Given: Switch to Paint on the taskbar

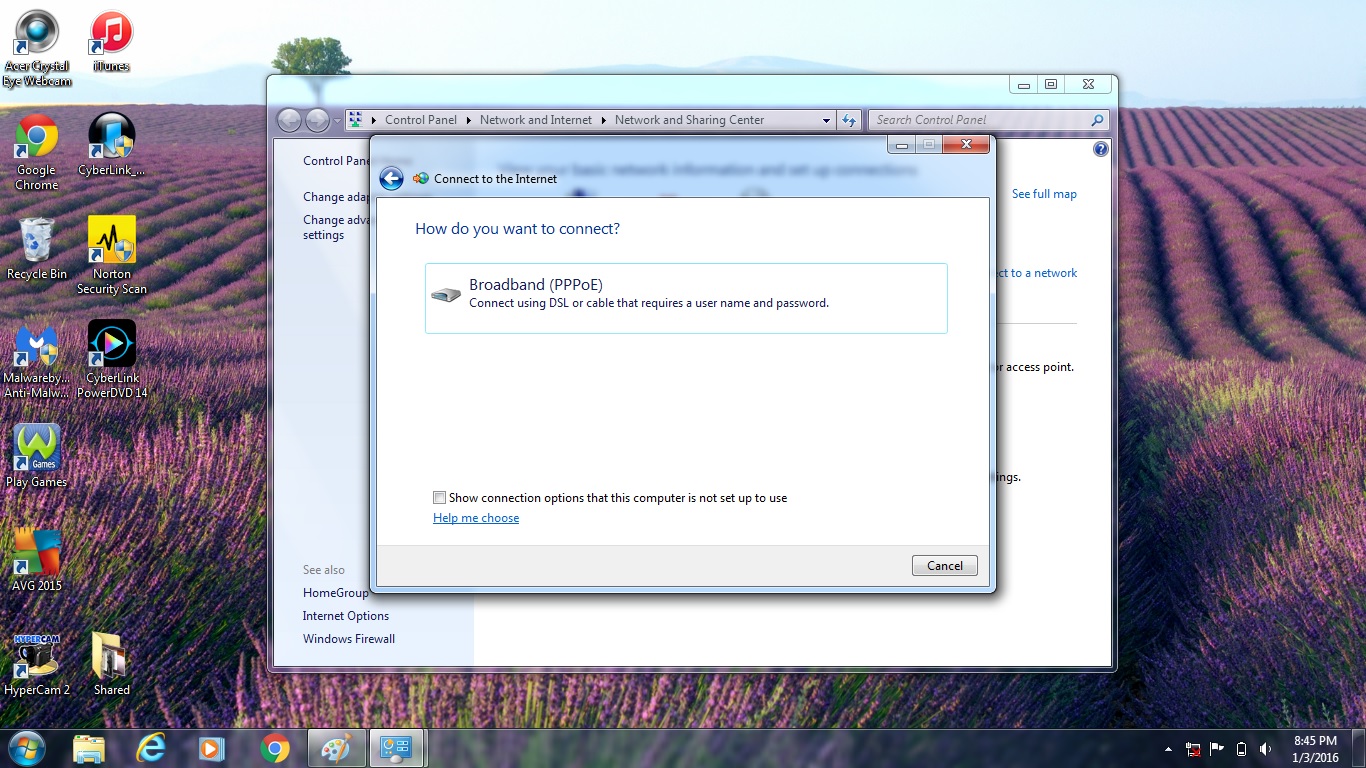Looking at the screenshot, I should (x=335, y=748).
